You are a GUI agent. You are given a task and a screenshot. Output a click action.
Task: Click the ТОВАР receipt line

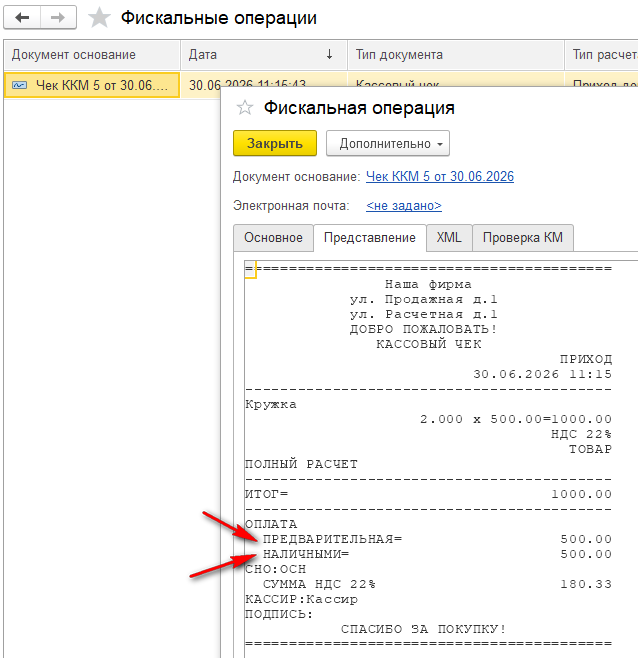591,449
